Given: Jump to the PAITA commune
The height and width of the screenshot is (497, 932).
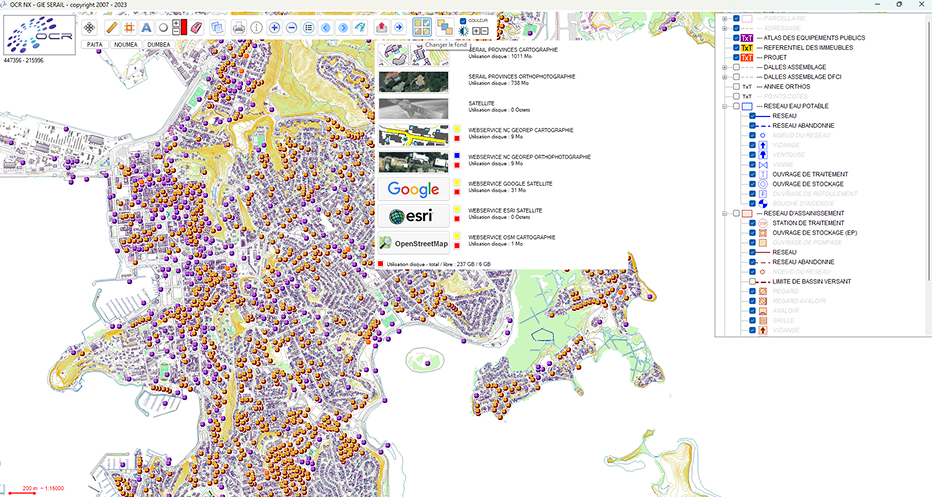Looking at the screenshot, I should coord(94,45).
